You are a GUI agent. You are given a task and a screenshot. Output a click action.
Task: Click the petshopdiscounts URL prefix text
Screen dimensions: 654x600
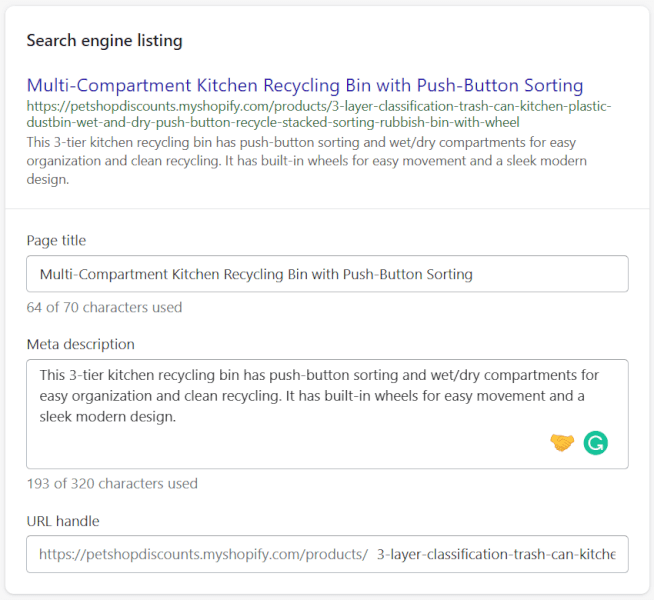click(x=204, y=555)
